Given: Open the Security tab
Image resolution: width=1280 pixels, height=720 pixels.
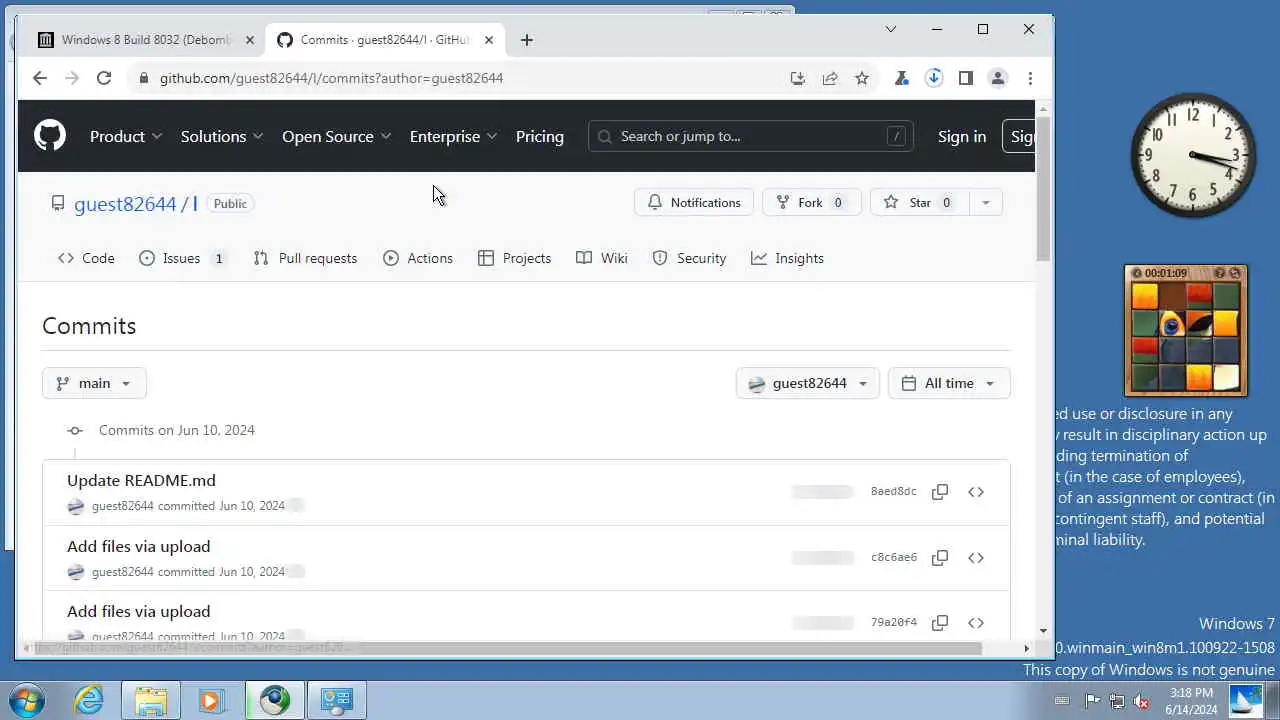Looking at the screenshot, I should pyautogui.click(x=689, y=258).
